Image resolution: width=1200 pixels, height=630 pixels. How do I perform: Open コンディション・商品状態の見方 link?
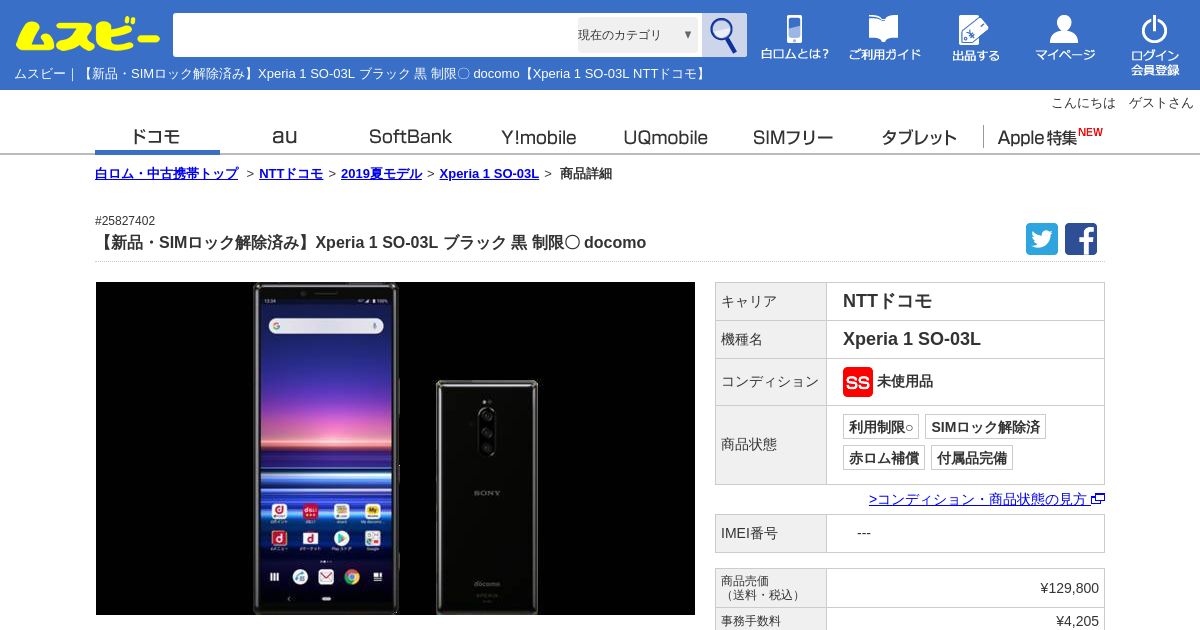pos(986,499)
